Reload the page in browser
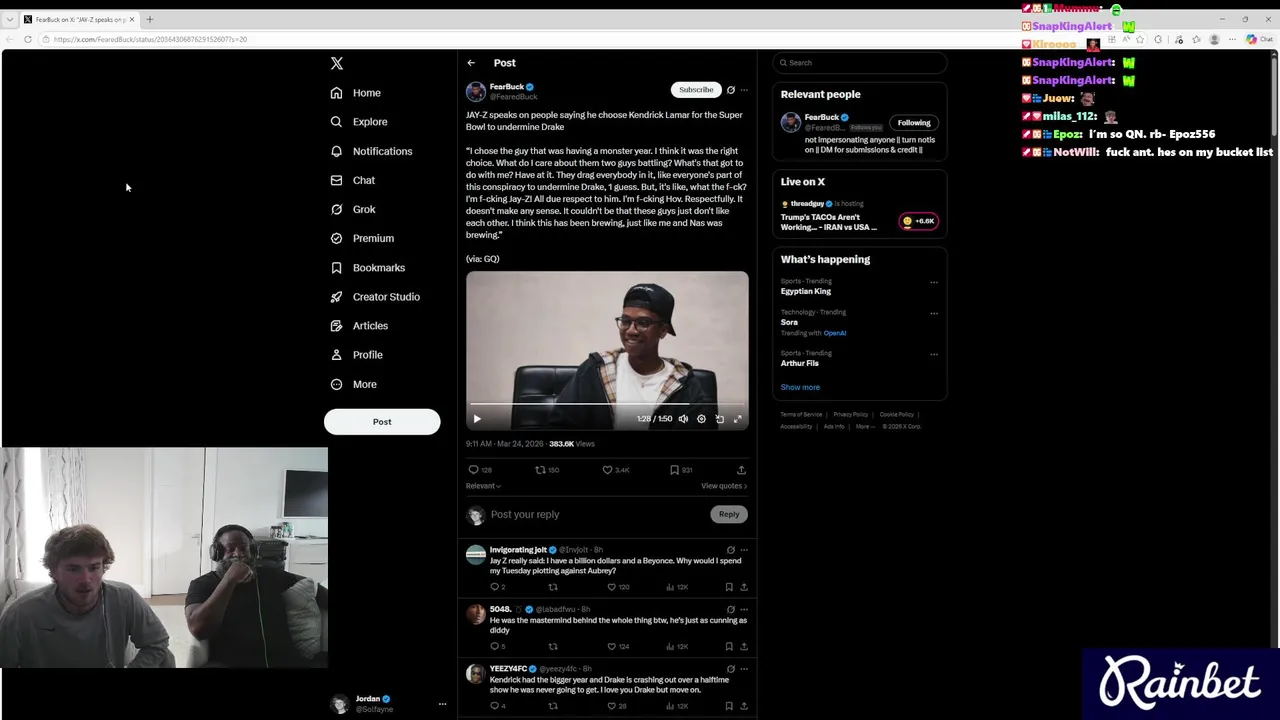This screenshot has width=1280, height=720. [x=28, y=39]
